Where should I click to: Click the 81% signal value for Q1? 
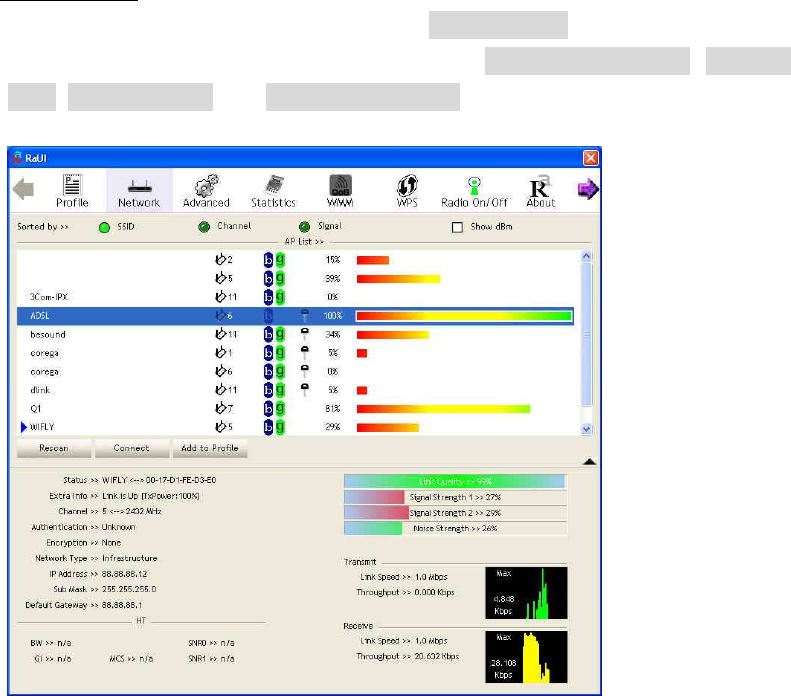332,409
